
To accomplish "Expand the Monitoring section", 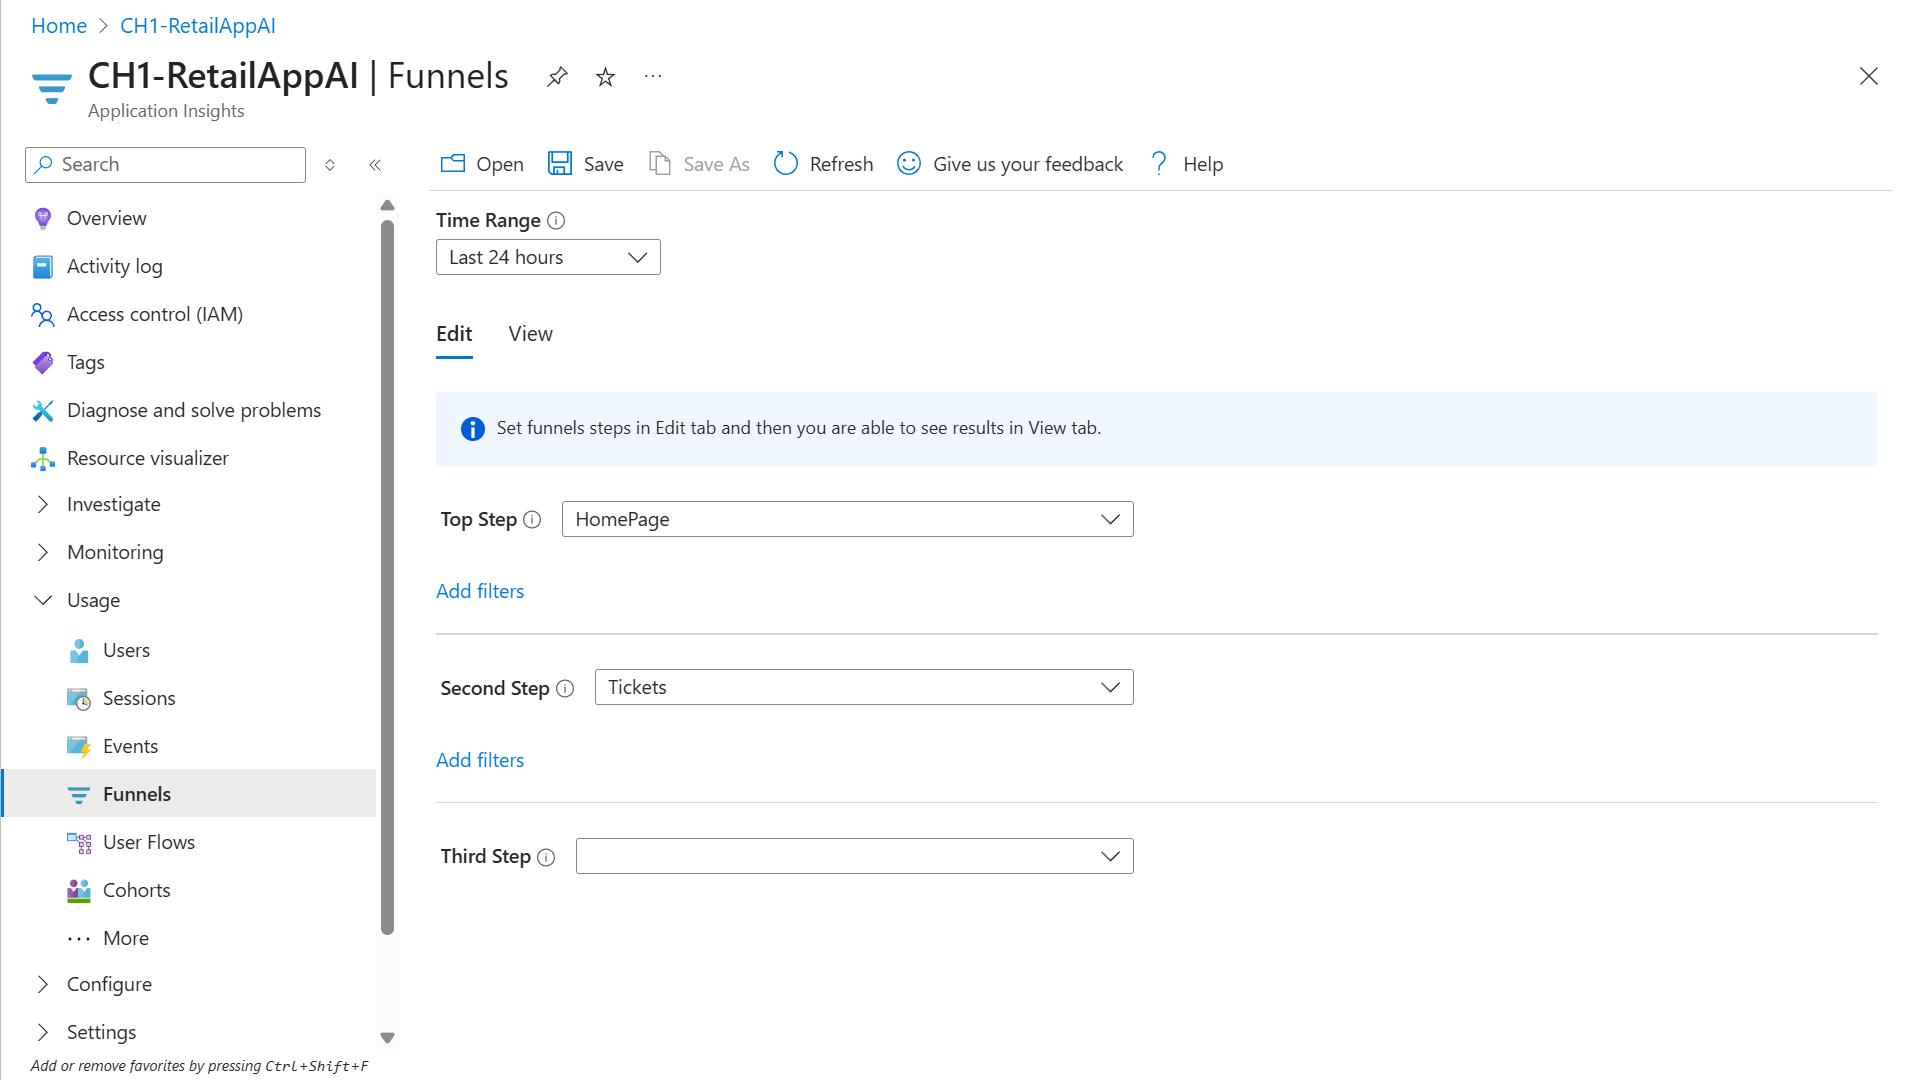I will pyautogui.click(x=43, y=552).
